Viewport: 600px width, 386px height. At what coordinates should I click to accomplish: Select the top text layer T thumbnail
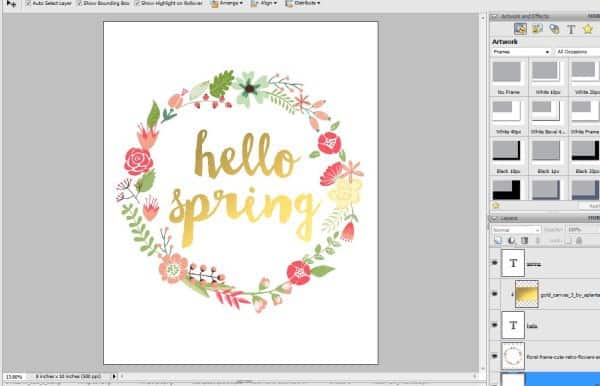click(x=513, y=263)
